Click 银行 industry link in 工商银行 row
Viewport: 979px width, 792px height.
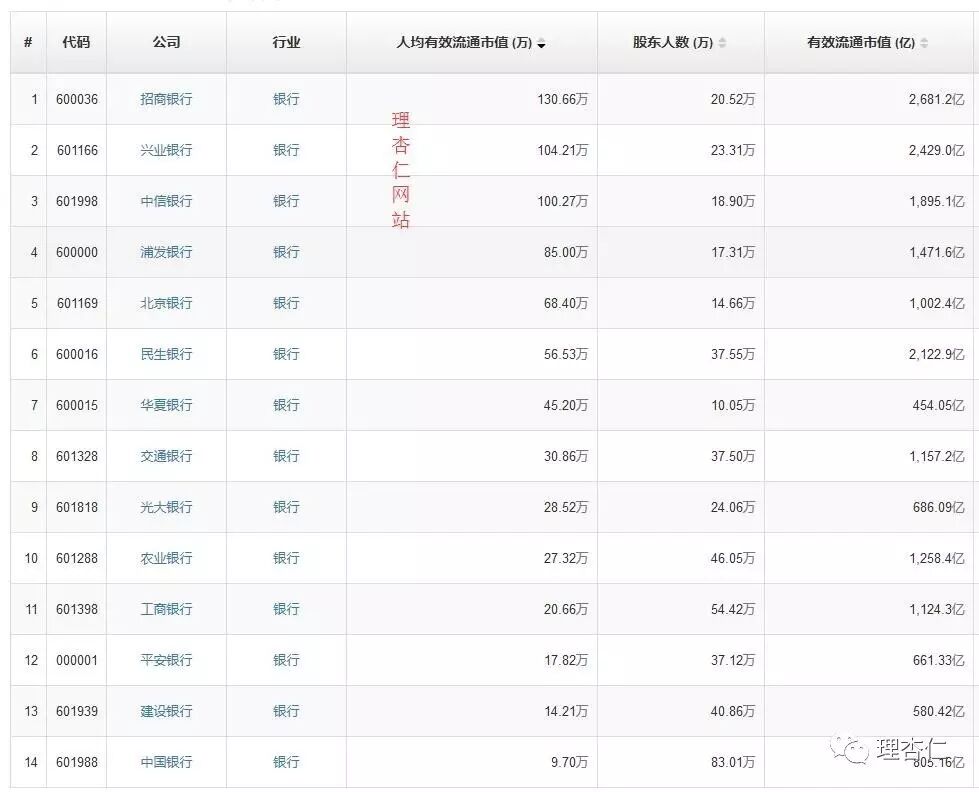(x=286, y=609)
